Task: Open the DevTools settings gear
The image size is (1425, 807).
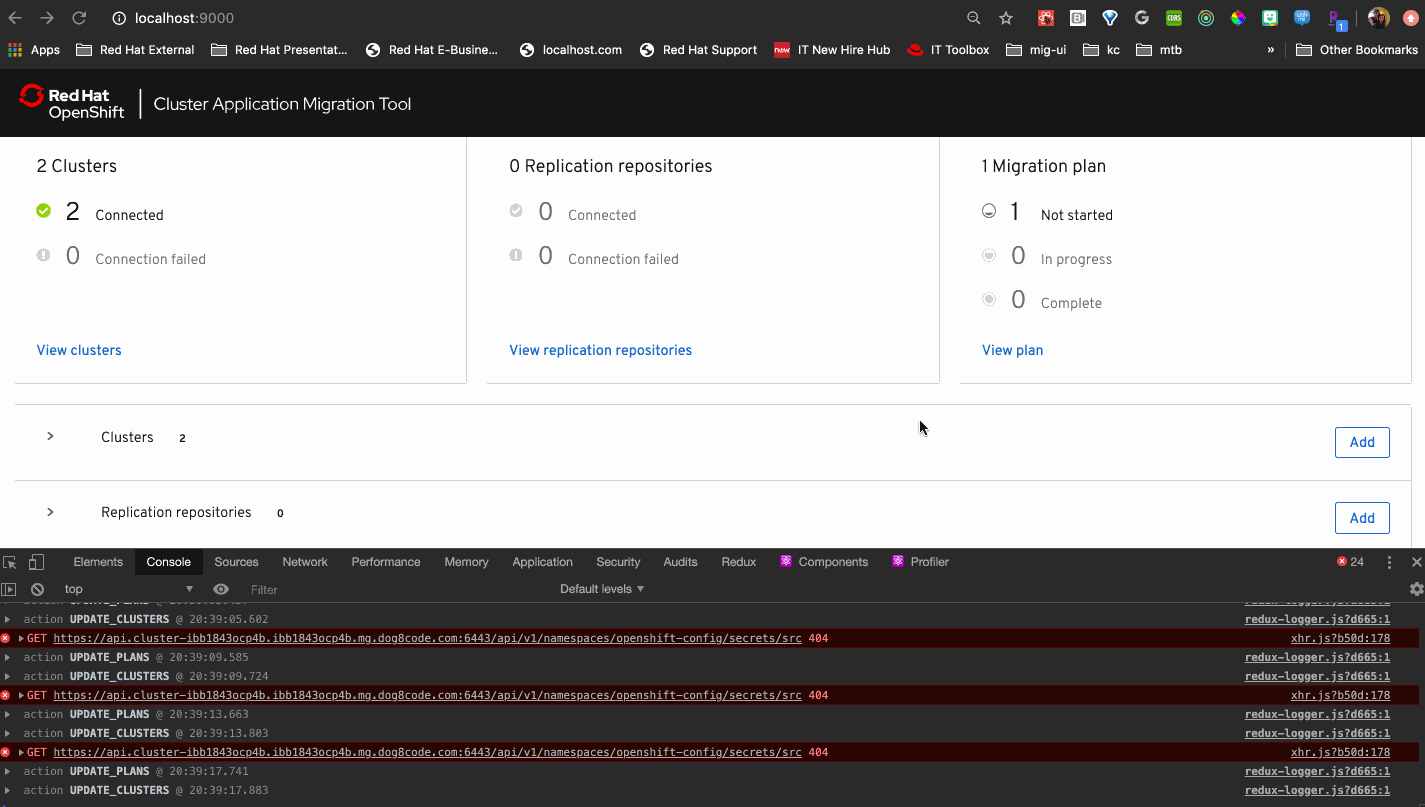Action: pyautogui.click(x=1416, y=589)
